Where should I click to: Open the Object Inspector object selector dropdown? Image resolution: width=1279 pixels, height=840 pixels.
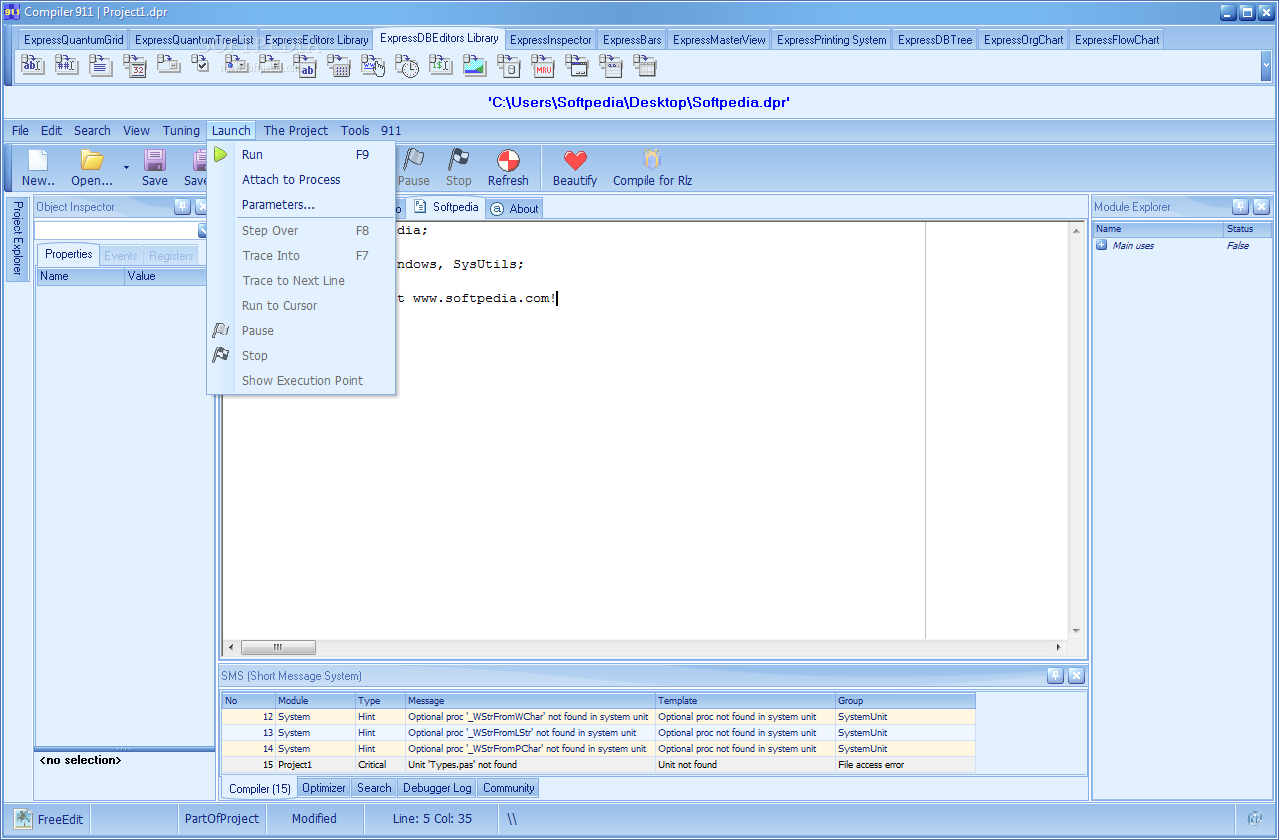tap(202, 230)
